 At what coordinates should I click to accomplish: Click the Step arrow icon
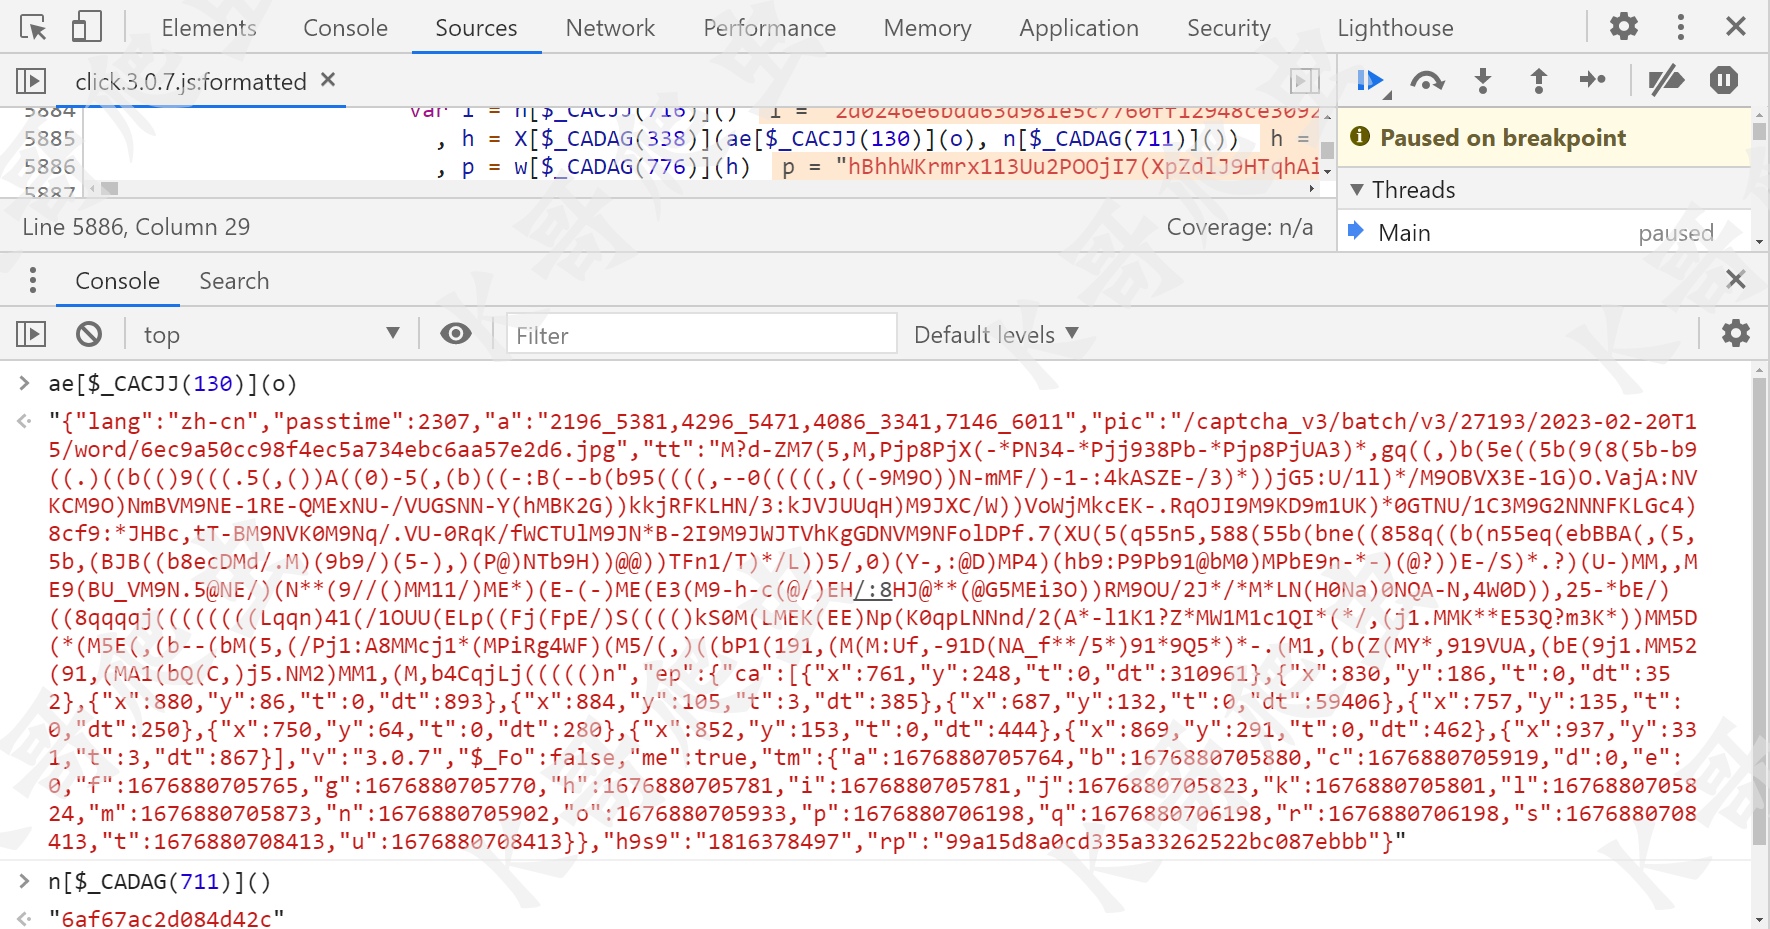tap(1593, 80)
